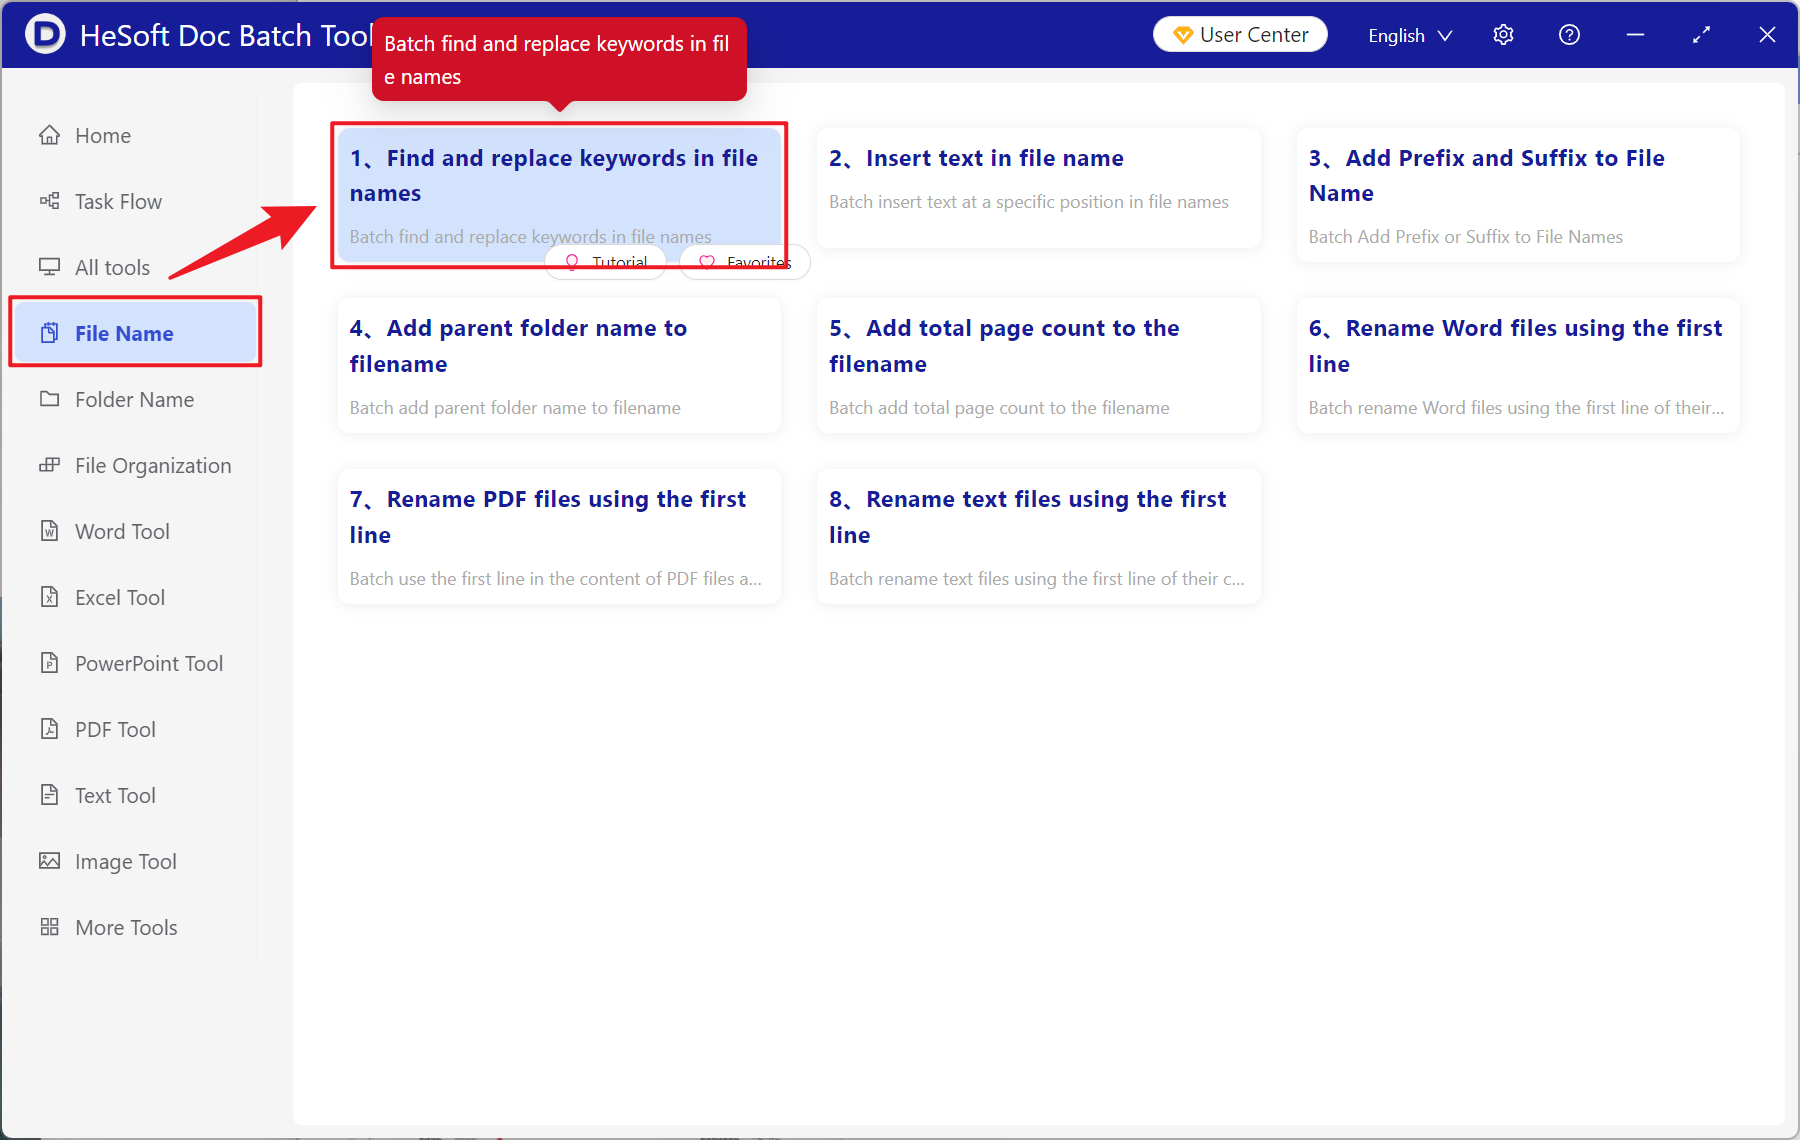Click the Task Flow icon

click(x=49, y=200)
